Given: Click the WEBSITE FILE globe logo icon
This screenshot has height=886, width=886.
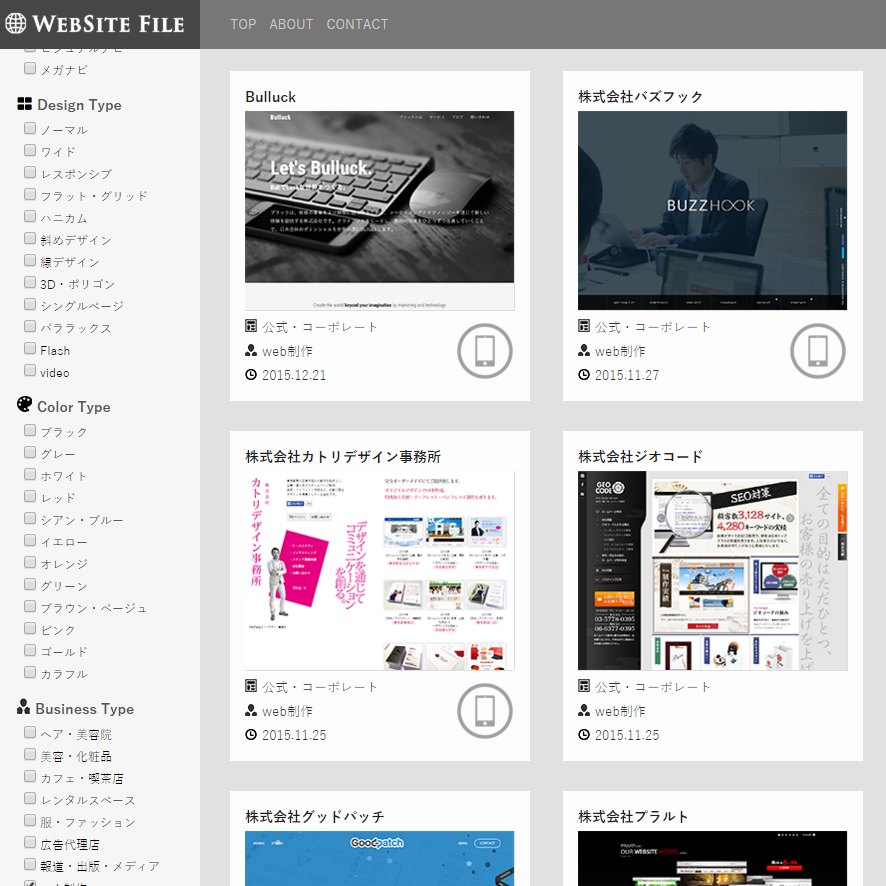Looking at the screenshot, I should (x=17, y=23).
